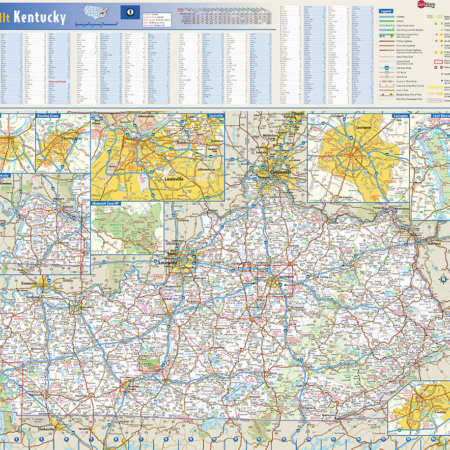
Task: Click the US locator map thumbnail
Action: click(x=96, y=13)
